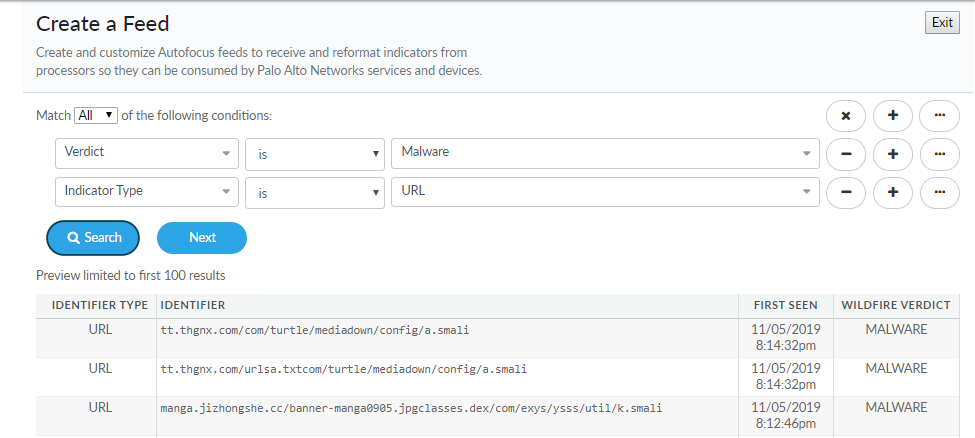Click the Exit button
Screen dimensions: 975x438
[942, 23]
